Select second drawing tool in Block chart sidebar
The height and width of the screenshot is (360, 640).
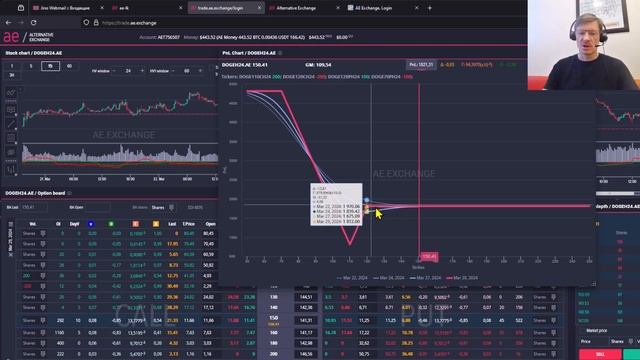[x=11, y=109]
